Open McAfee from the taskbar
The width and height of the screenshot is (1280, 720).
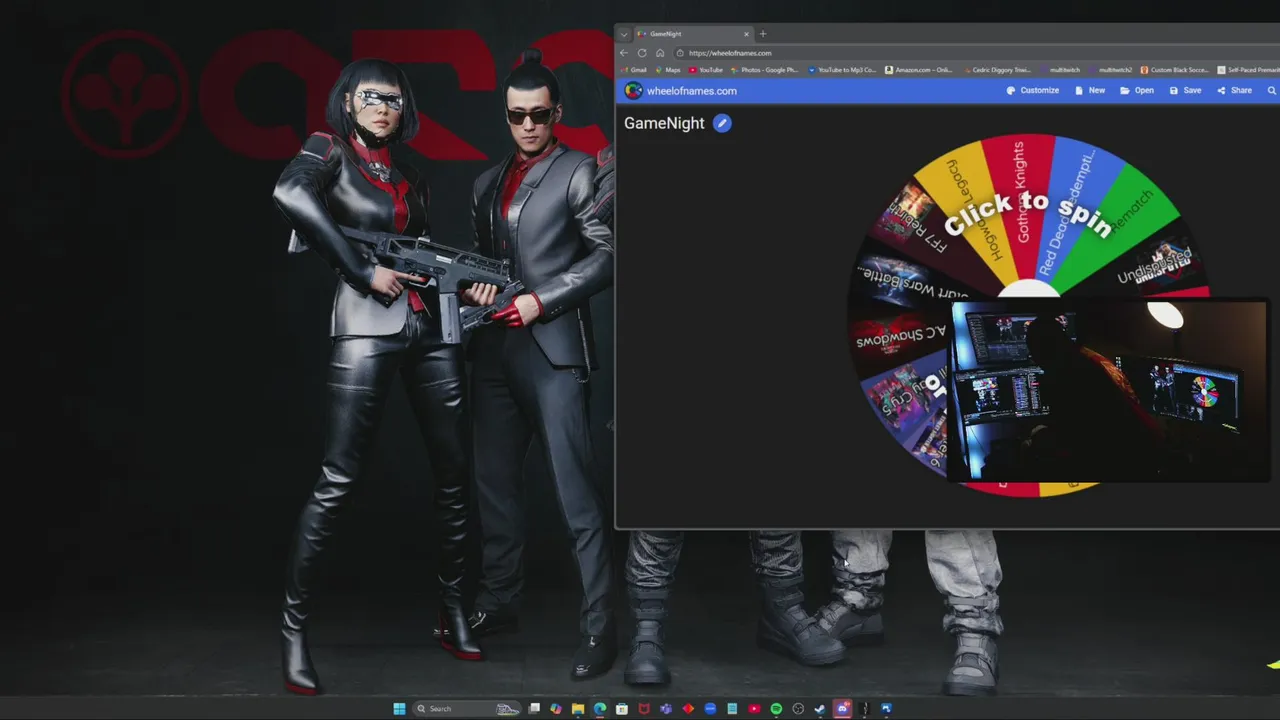(644, 709)
